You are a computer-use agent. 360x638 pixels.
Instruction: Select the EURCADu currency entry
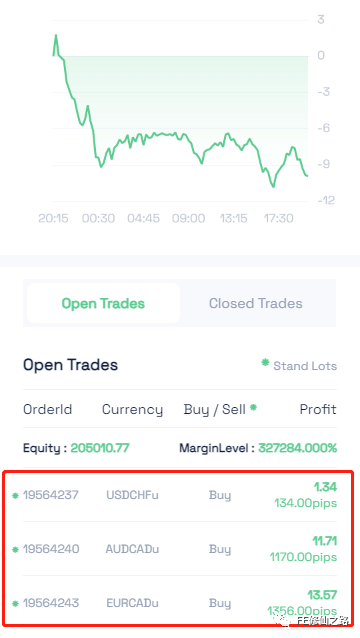point(132,603)
